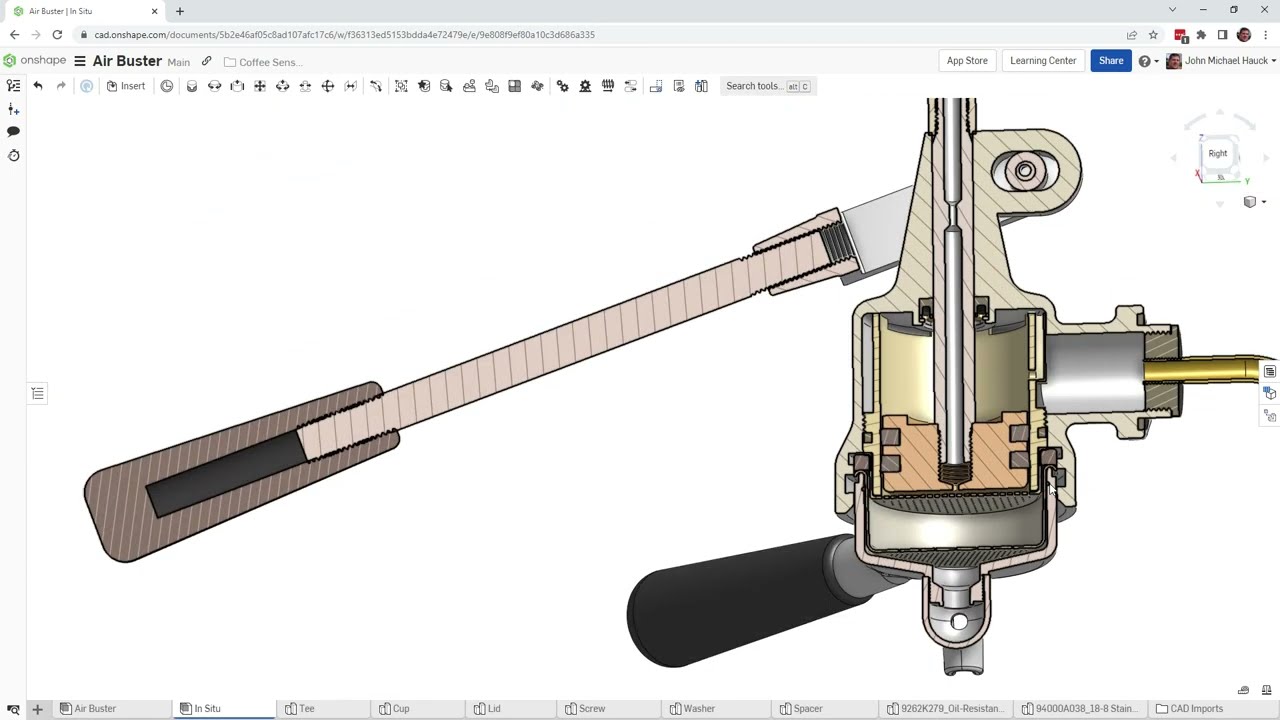Click the Onshape logo
This screenshot has width=1280, height=720.
point(35,61)
